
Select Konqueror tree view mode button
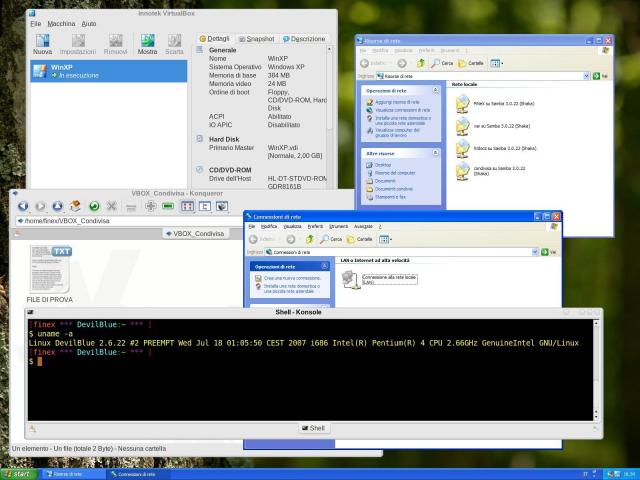coord(204,206)
